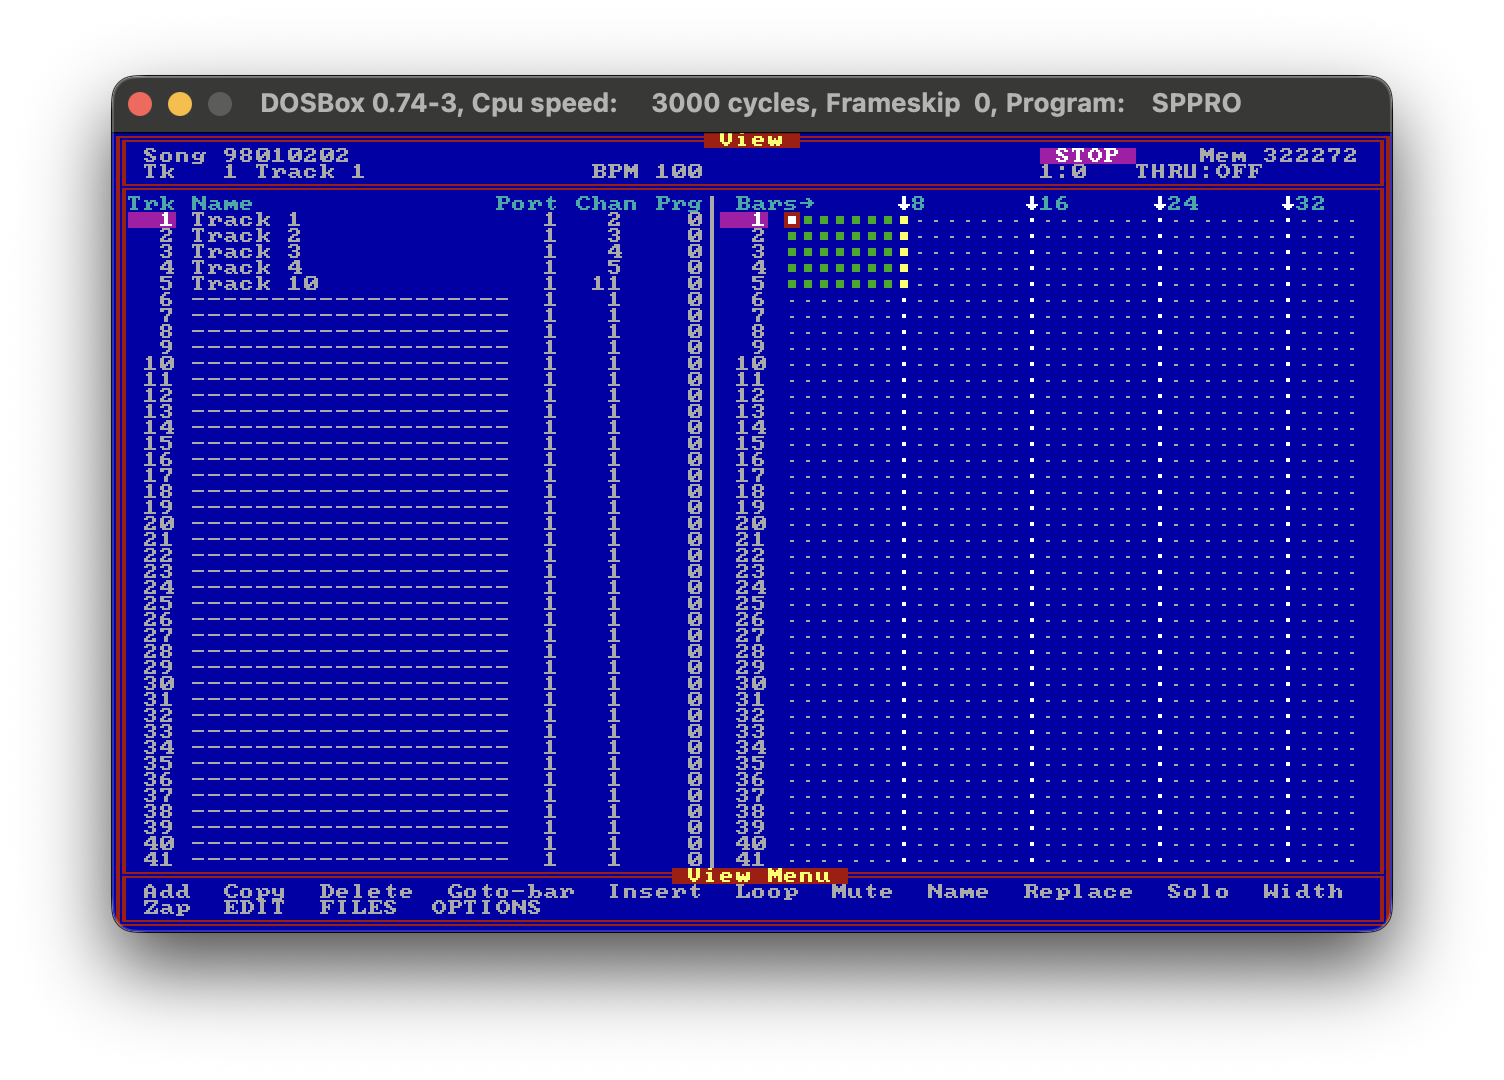This screenshot has width=1504, height=1080.
Task: Open the OPTIONS submenu
Action: [x=486, y=907]
